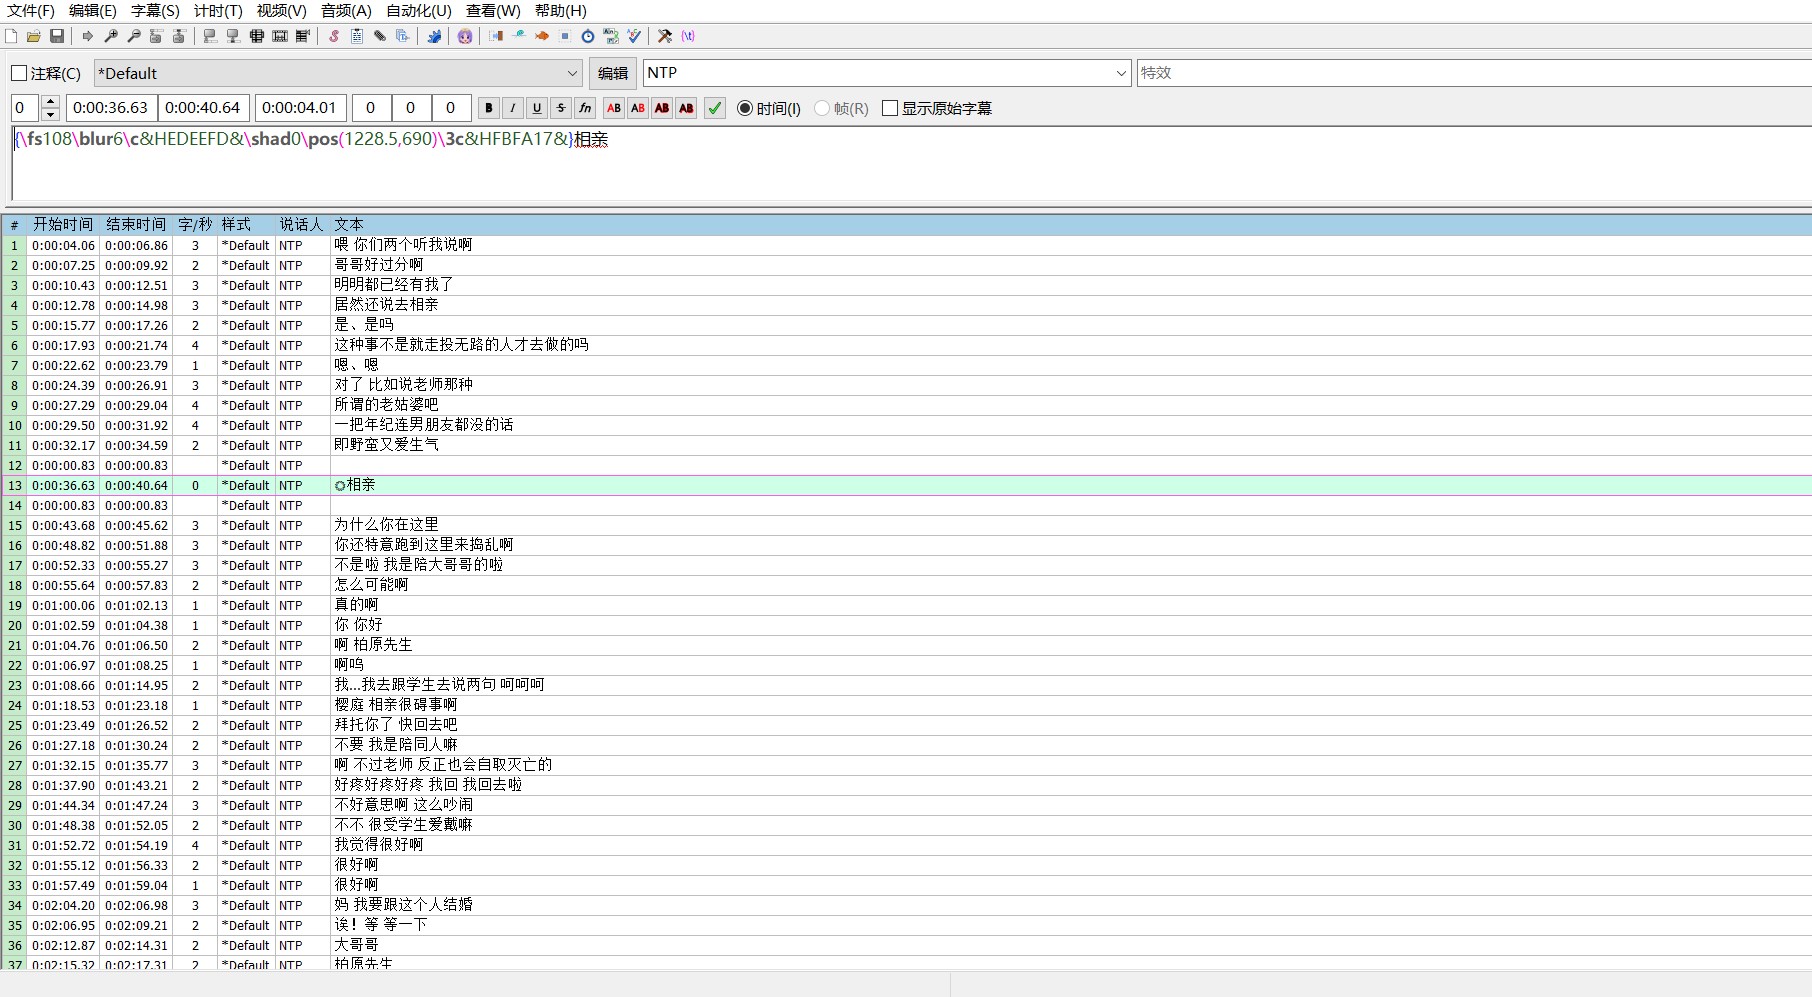Image resolution: width=1812 pixels, height=997 pixels.
Task: Select row 34 妈 我要跟这个人结婚
Action: tap(906, 905)
